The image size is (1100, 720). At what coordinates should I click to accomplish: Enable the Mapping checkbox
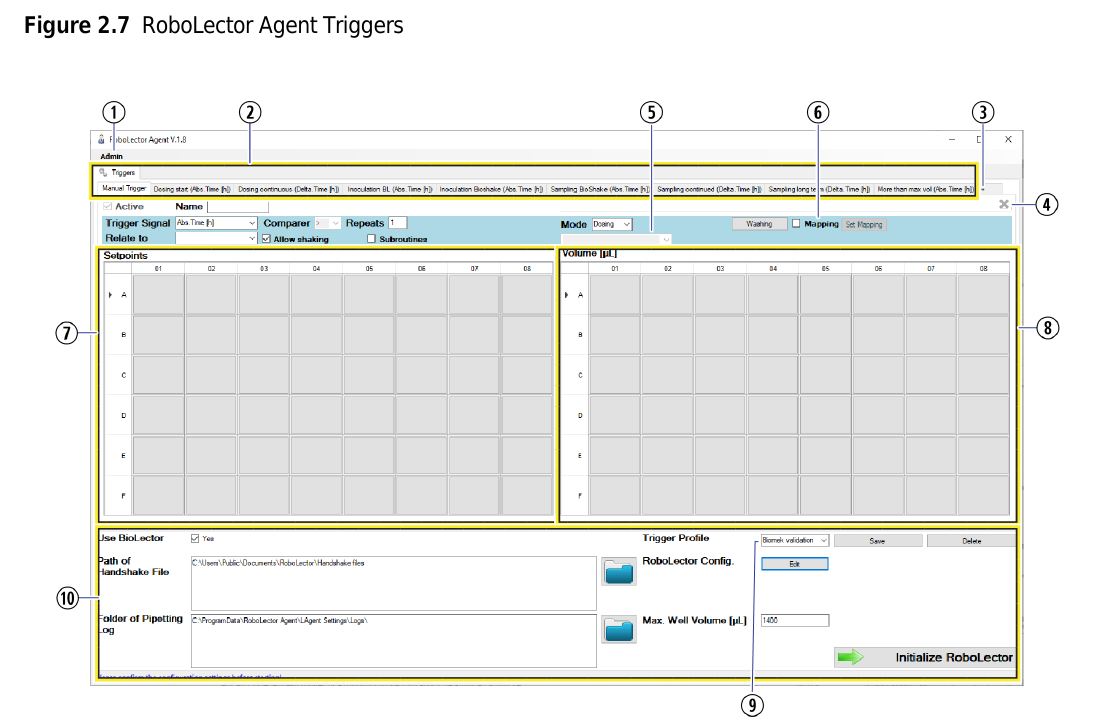coord(796,223)
